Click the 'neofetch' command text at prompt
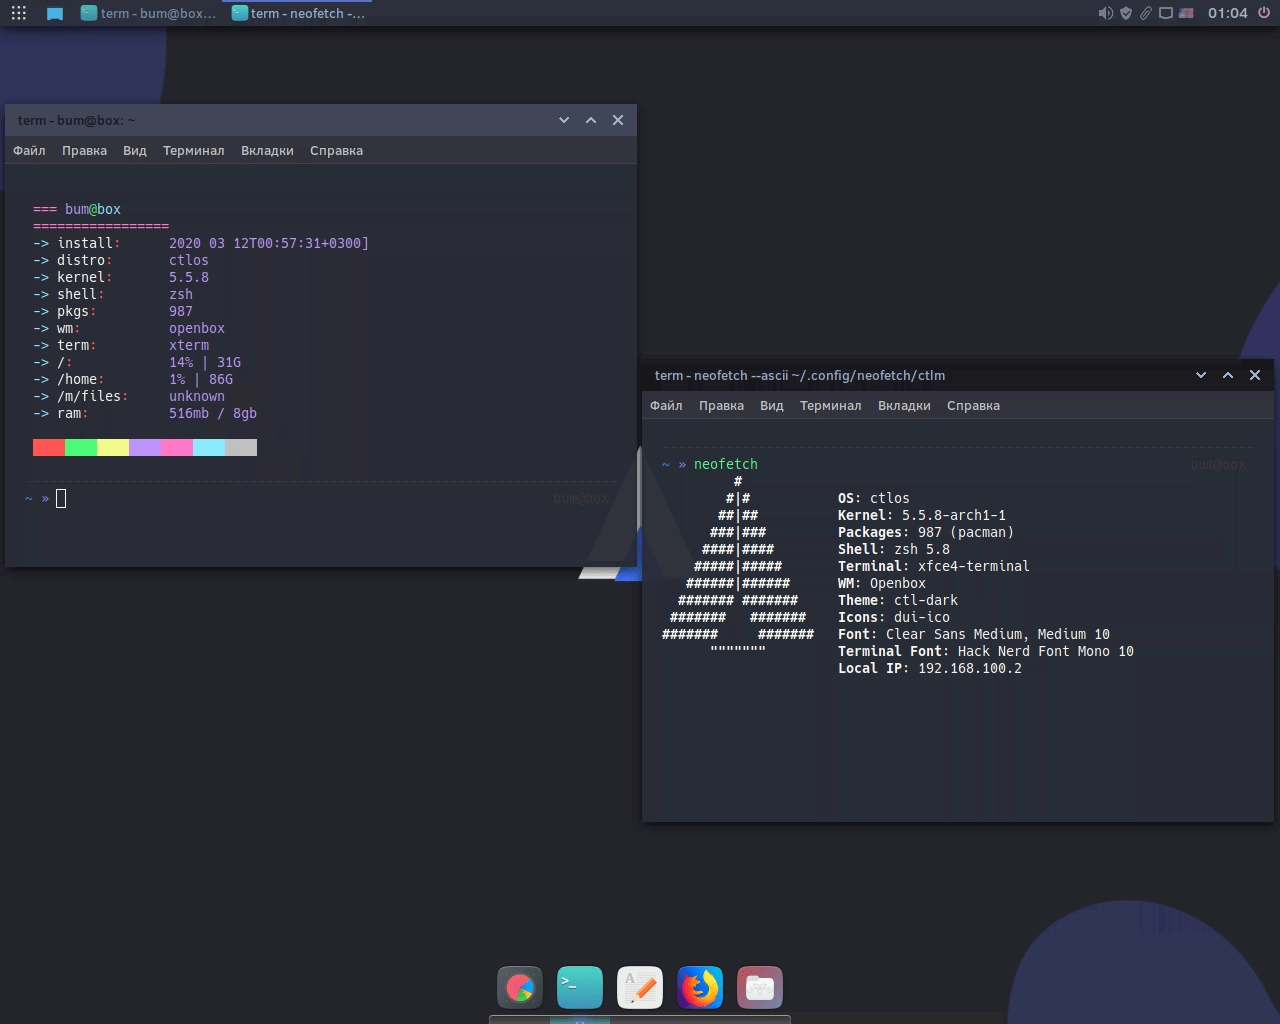The width and height of the screenshot is (1280, 1024). click(726, 464)
